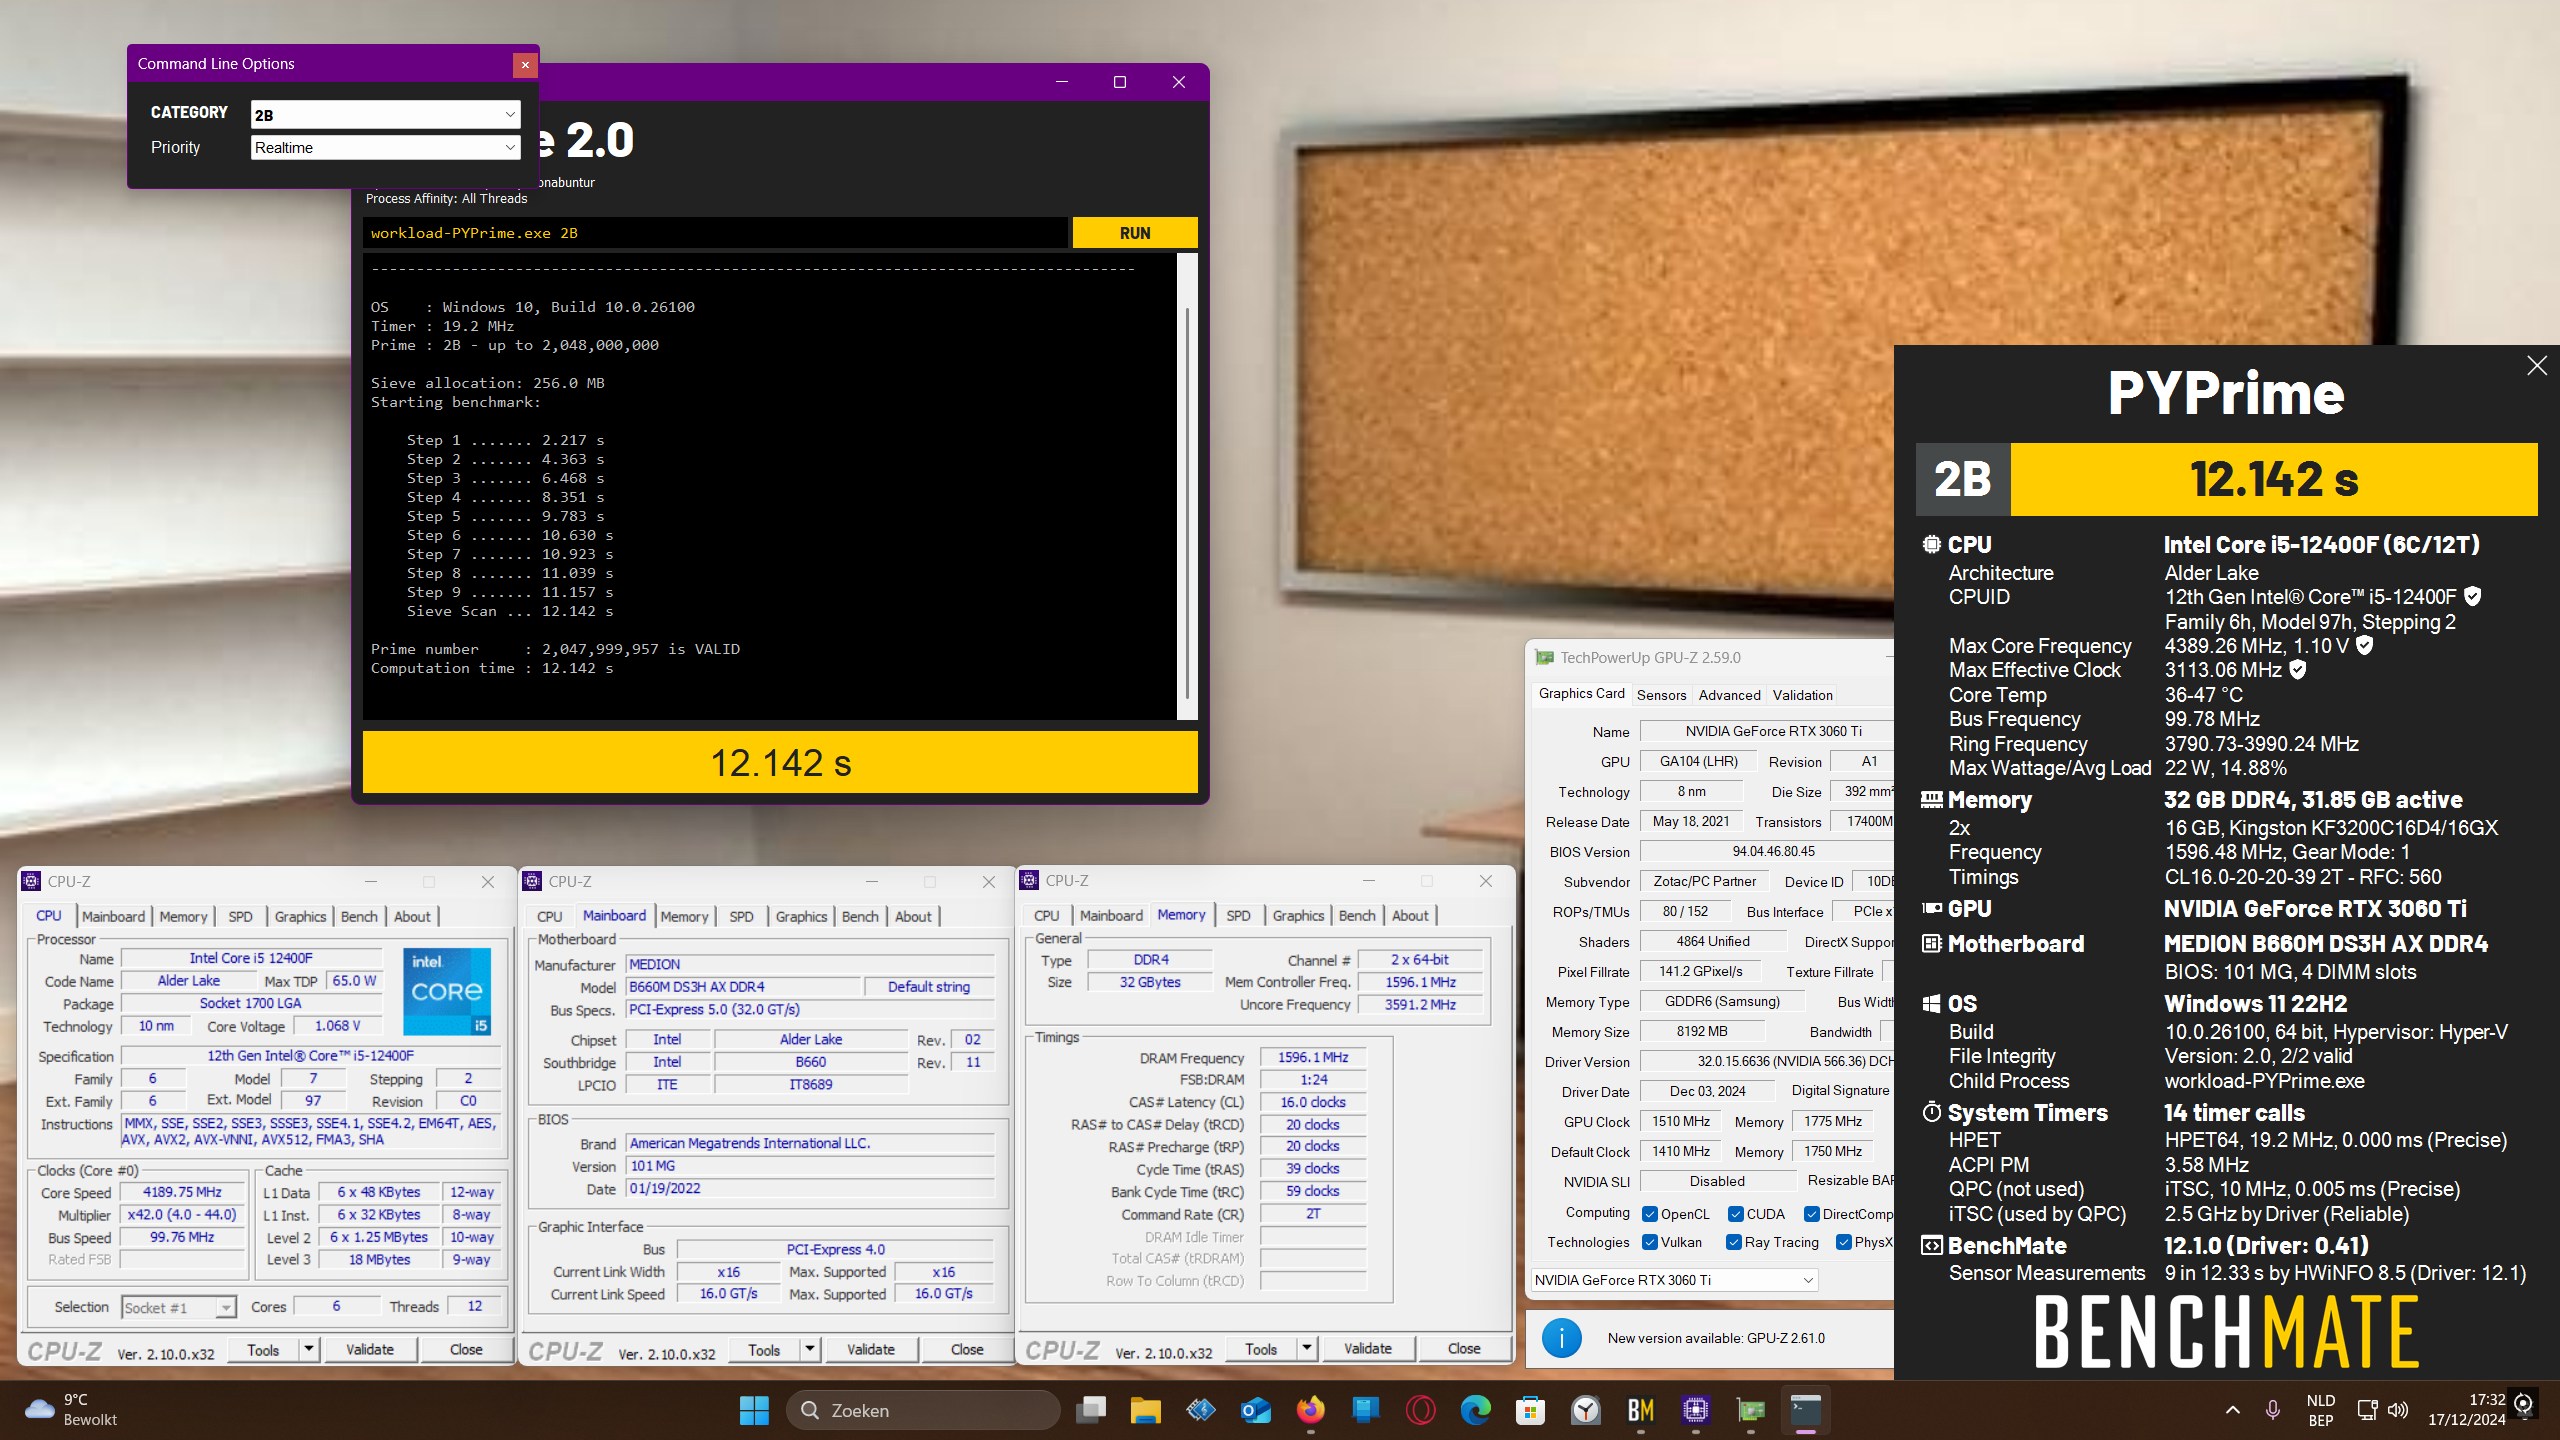
Task: Switch to BenchMate taskbar icon
Action: click(x=1640, y=1410)
